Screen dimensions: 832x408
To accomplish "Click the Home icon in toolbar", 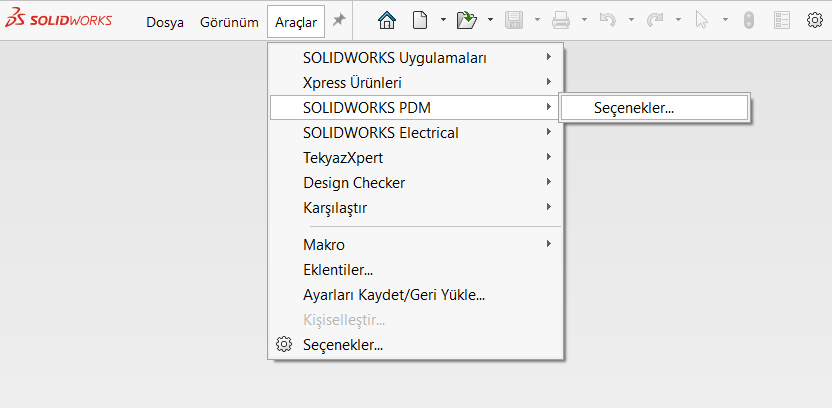I will 387,20.
